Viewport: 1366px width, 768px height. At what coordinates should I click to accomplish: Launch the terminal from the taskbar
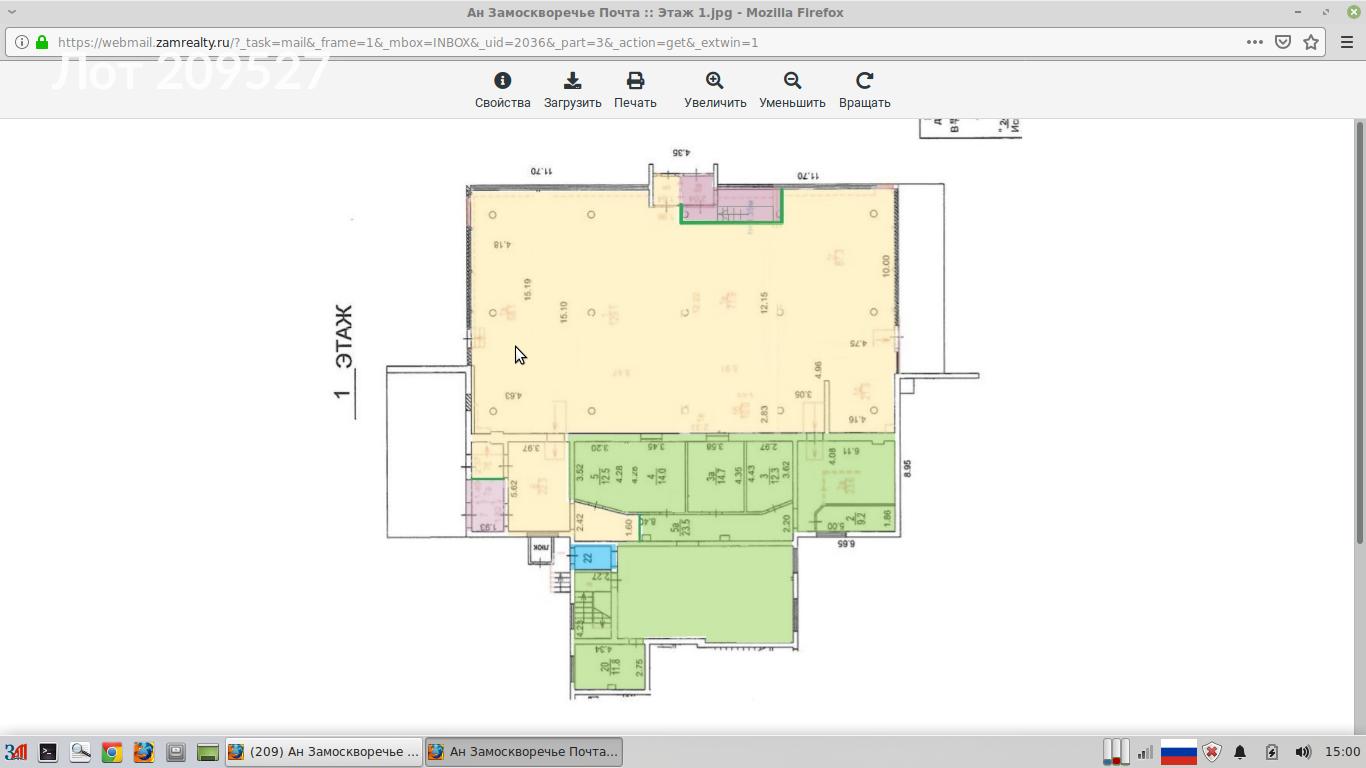47,752
